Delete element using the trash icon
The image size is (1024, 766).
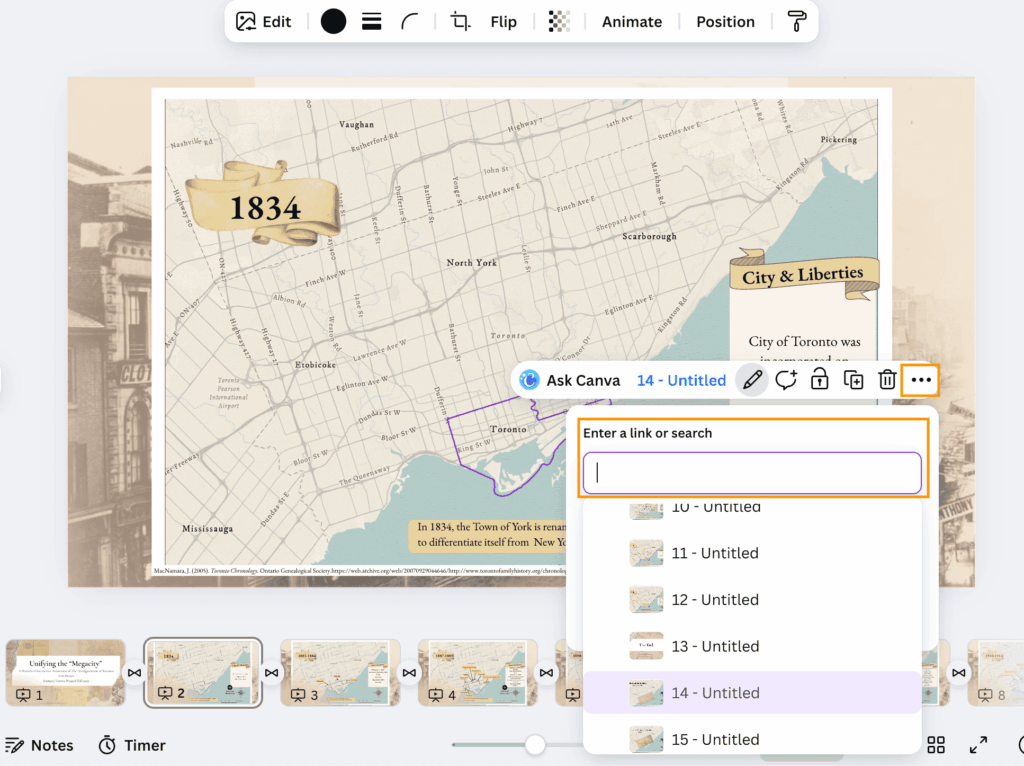tap(887, 380)
